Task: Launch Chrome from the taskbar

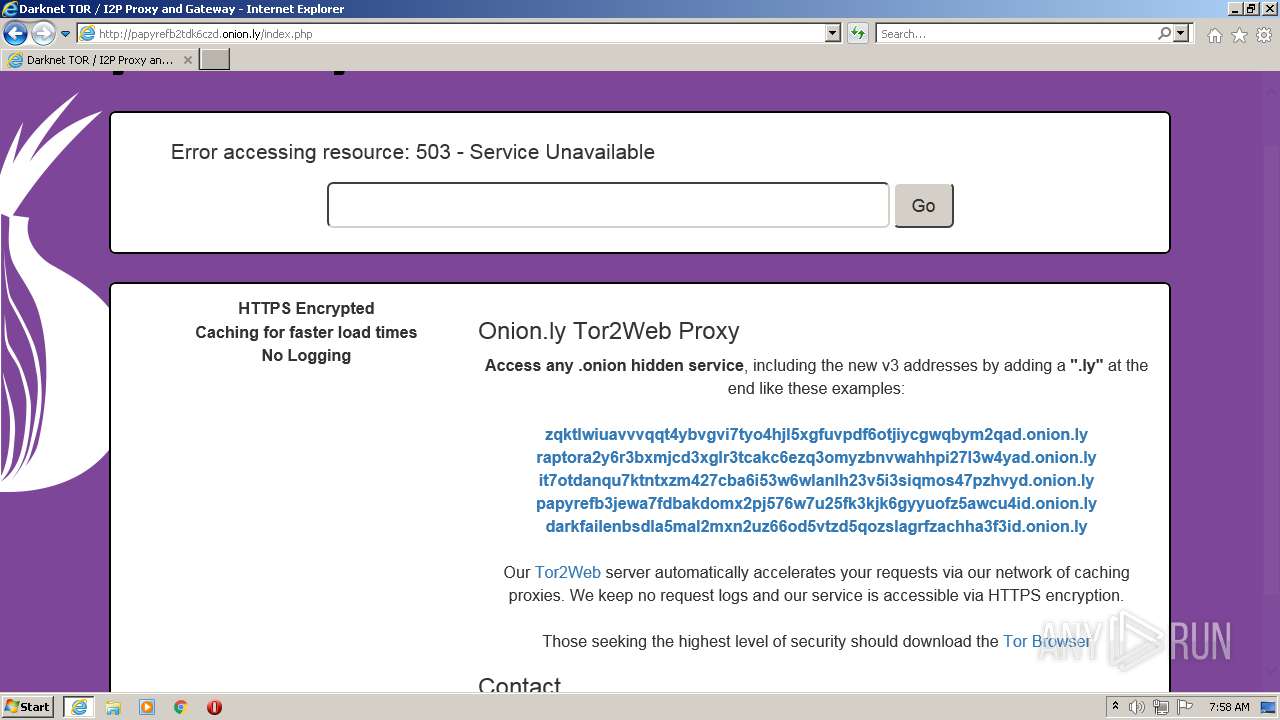Action: (x=181, y=707)
